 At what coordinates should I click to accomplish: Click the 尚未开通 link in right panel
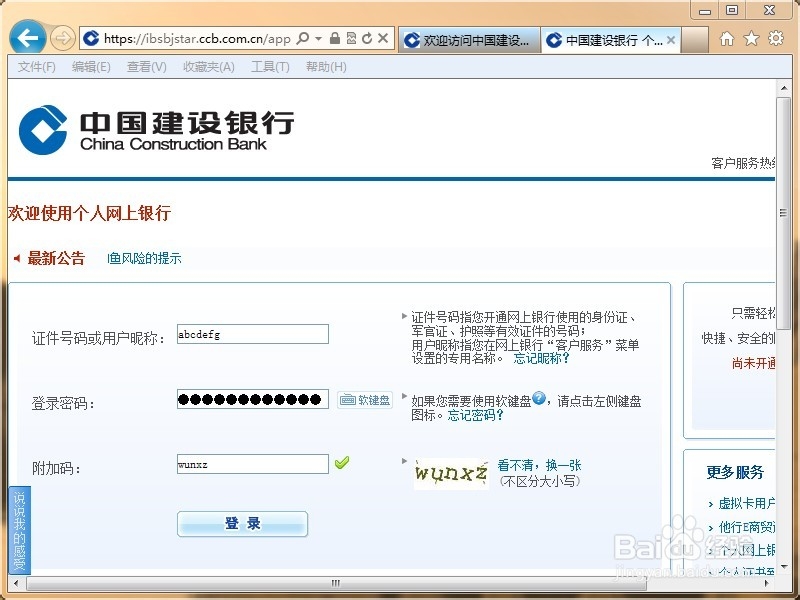pos(754,363)
